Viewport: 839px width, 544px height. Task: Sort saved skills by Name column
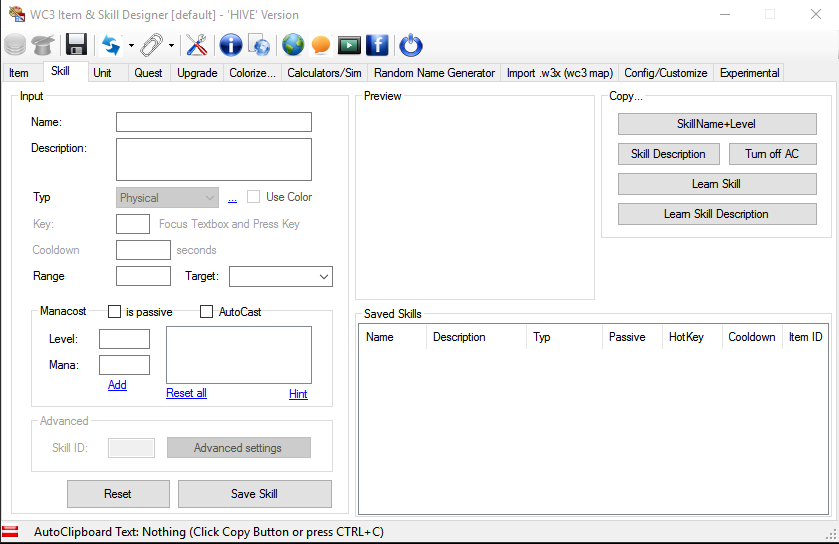393,337
